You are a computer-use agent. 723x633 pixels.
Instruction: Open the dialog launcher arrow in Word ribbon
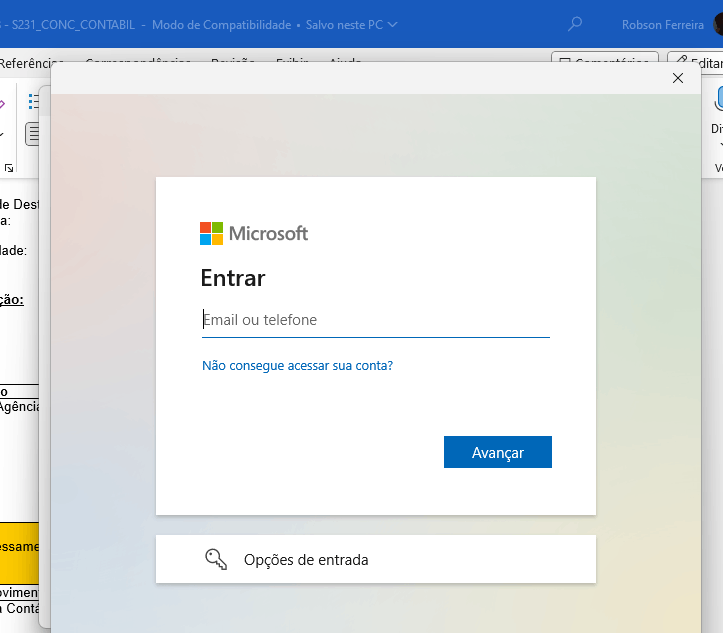(9, 167)
